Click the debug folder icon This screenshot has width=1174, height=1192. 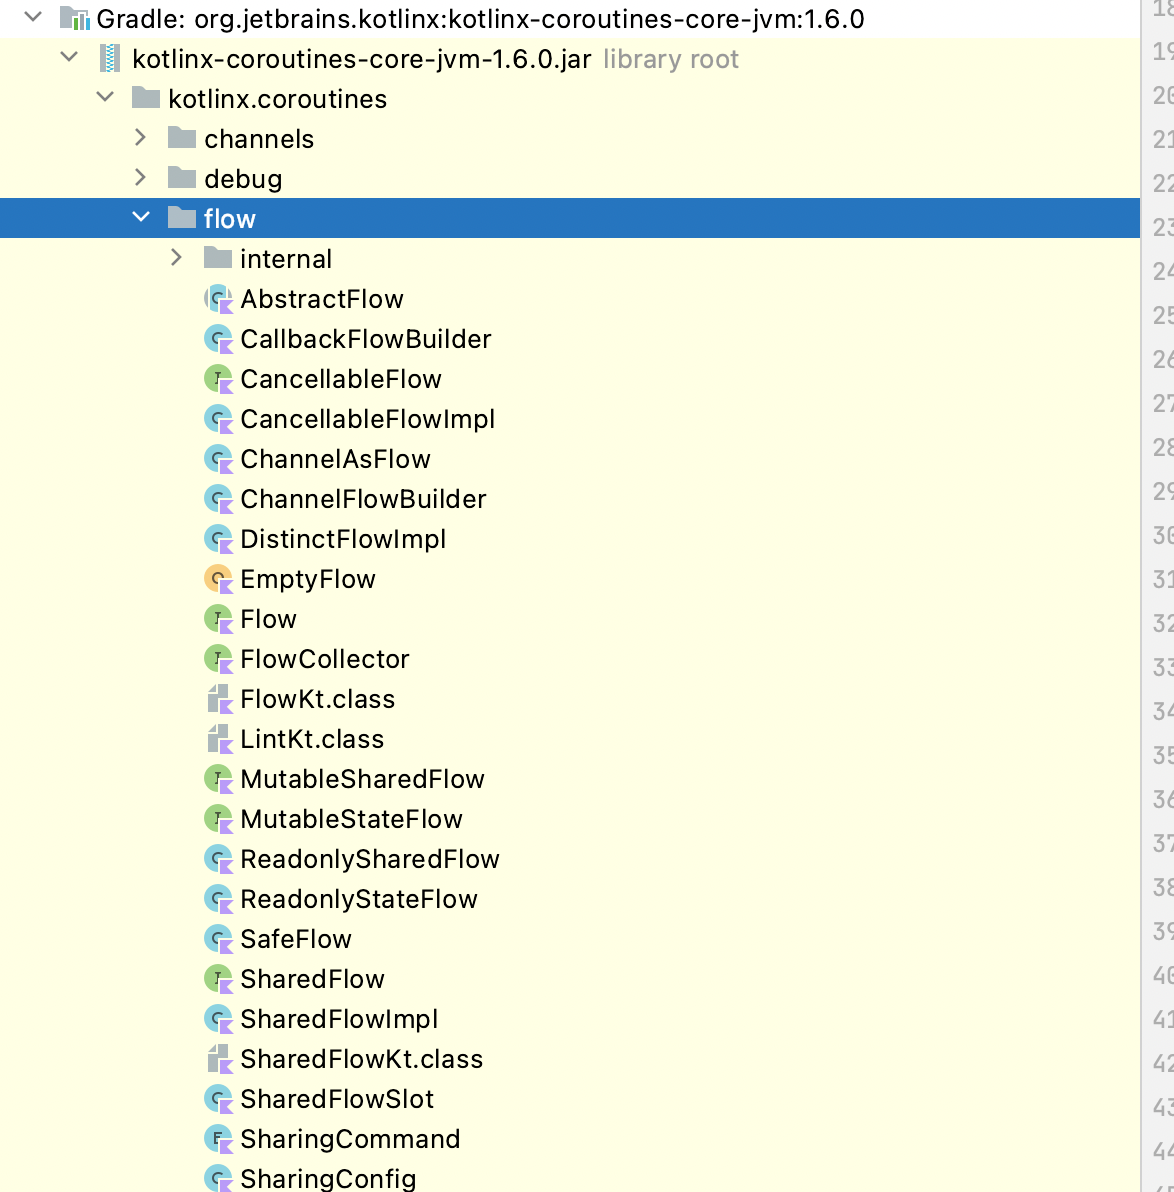tap(182, 179)
